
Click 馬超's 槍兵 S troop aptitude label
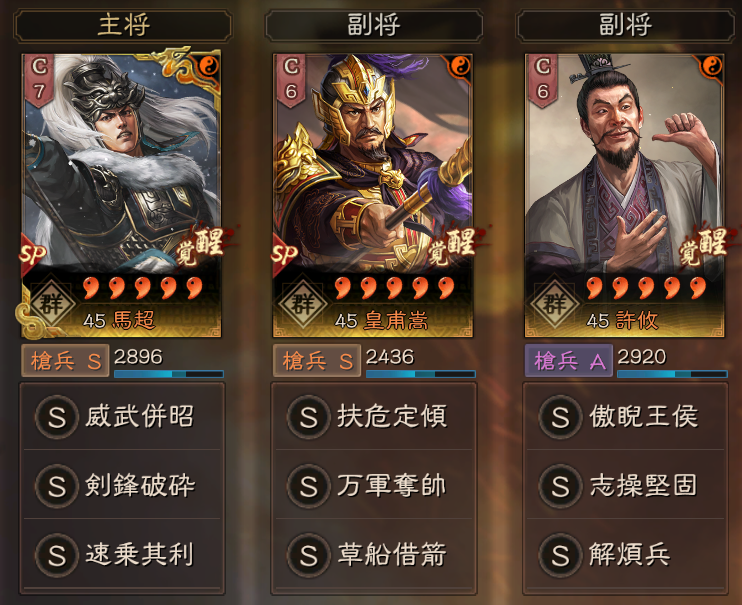[65, 361]
